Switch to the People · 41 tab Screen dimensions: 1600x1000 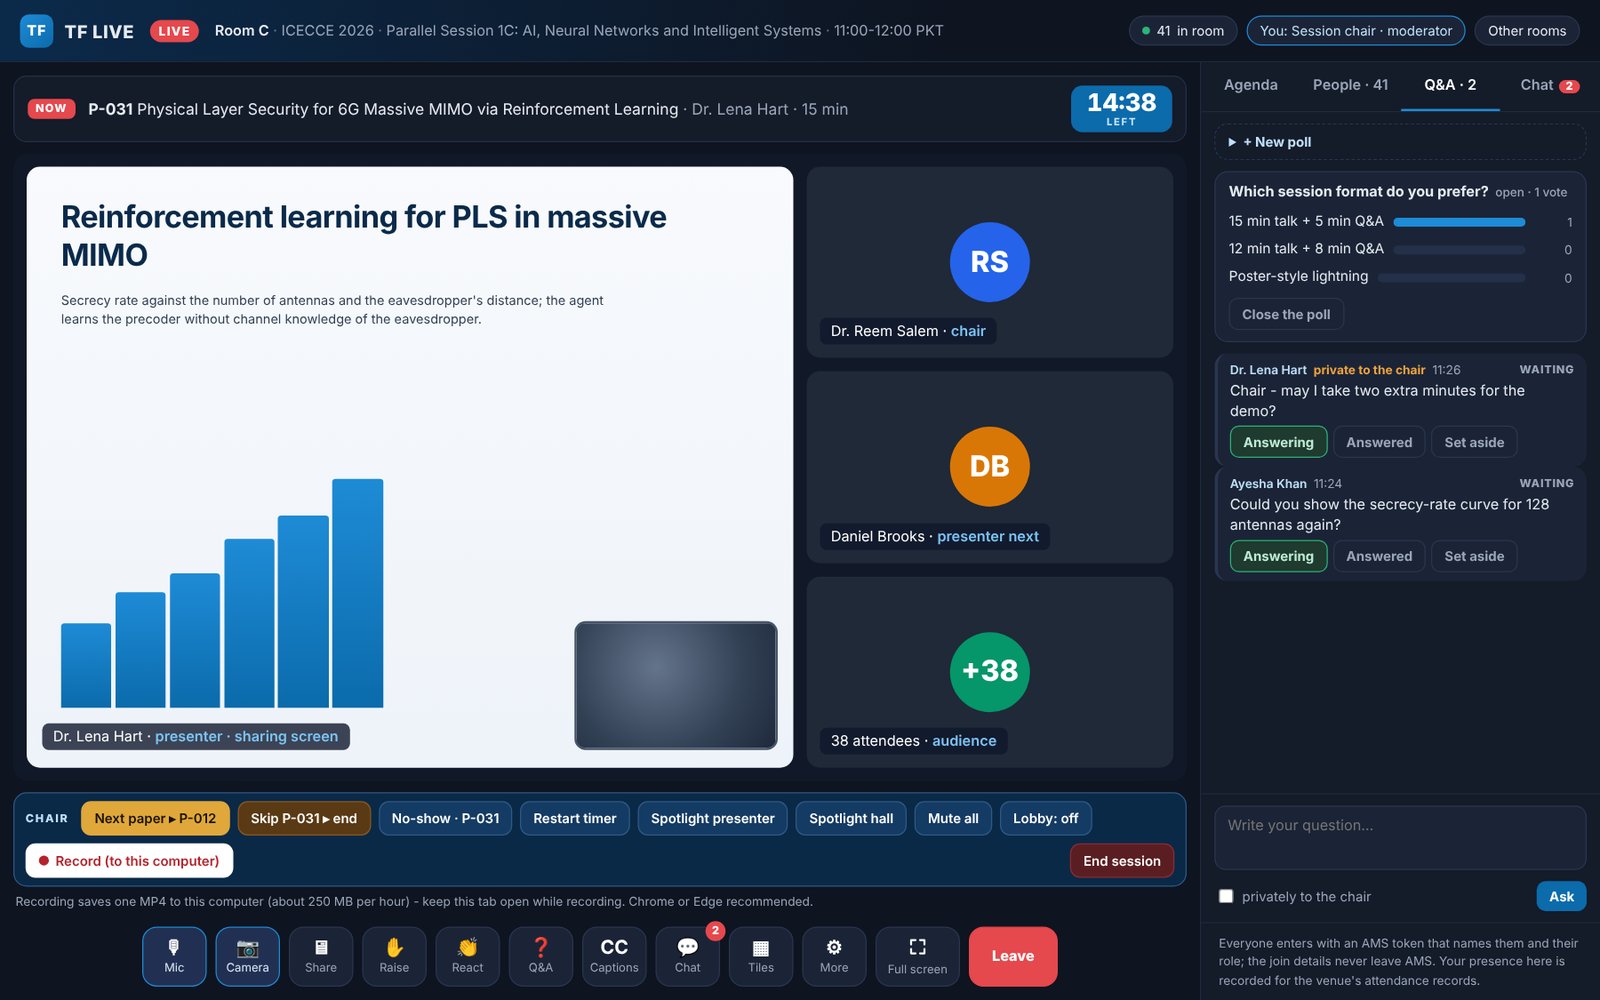pos(1350,85)
